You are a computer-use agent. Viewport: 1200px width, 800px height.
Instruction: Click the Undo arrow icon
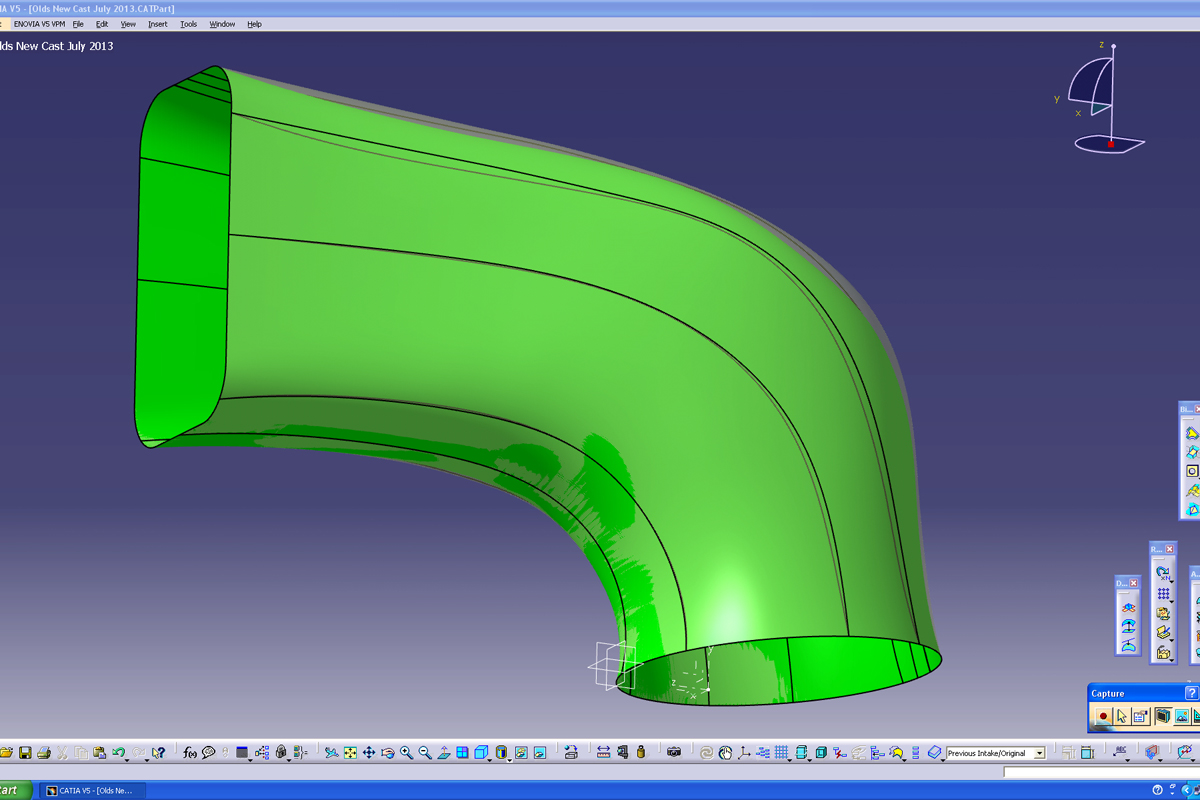coord(118,752)
